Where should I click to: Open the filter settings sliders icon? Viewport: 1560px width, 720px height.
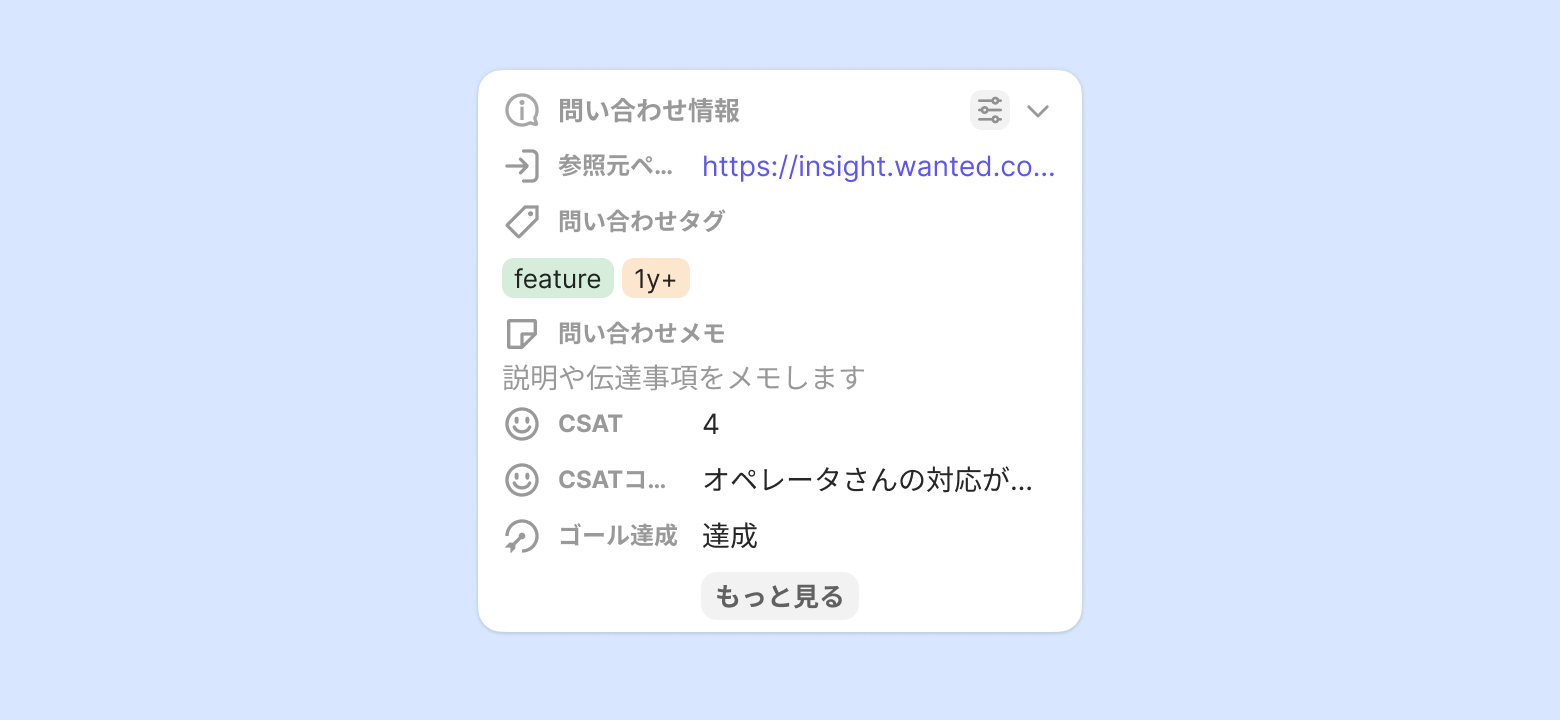click(x=989, y=110)
